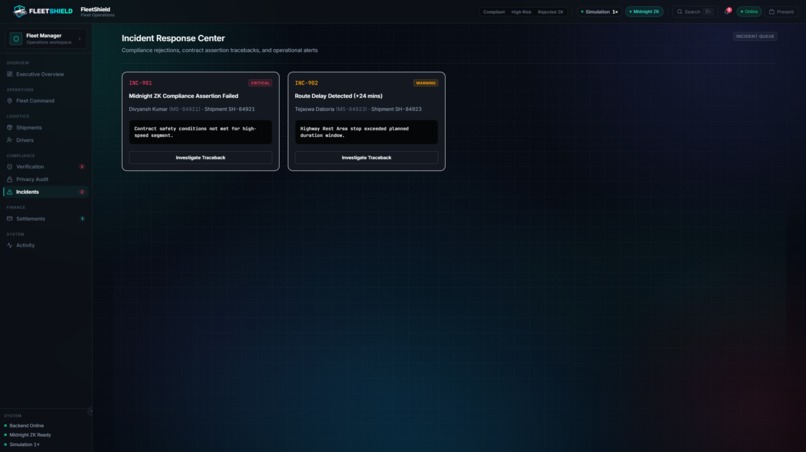Click the Verification count badge

(82, 167)
